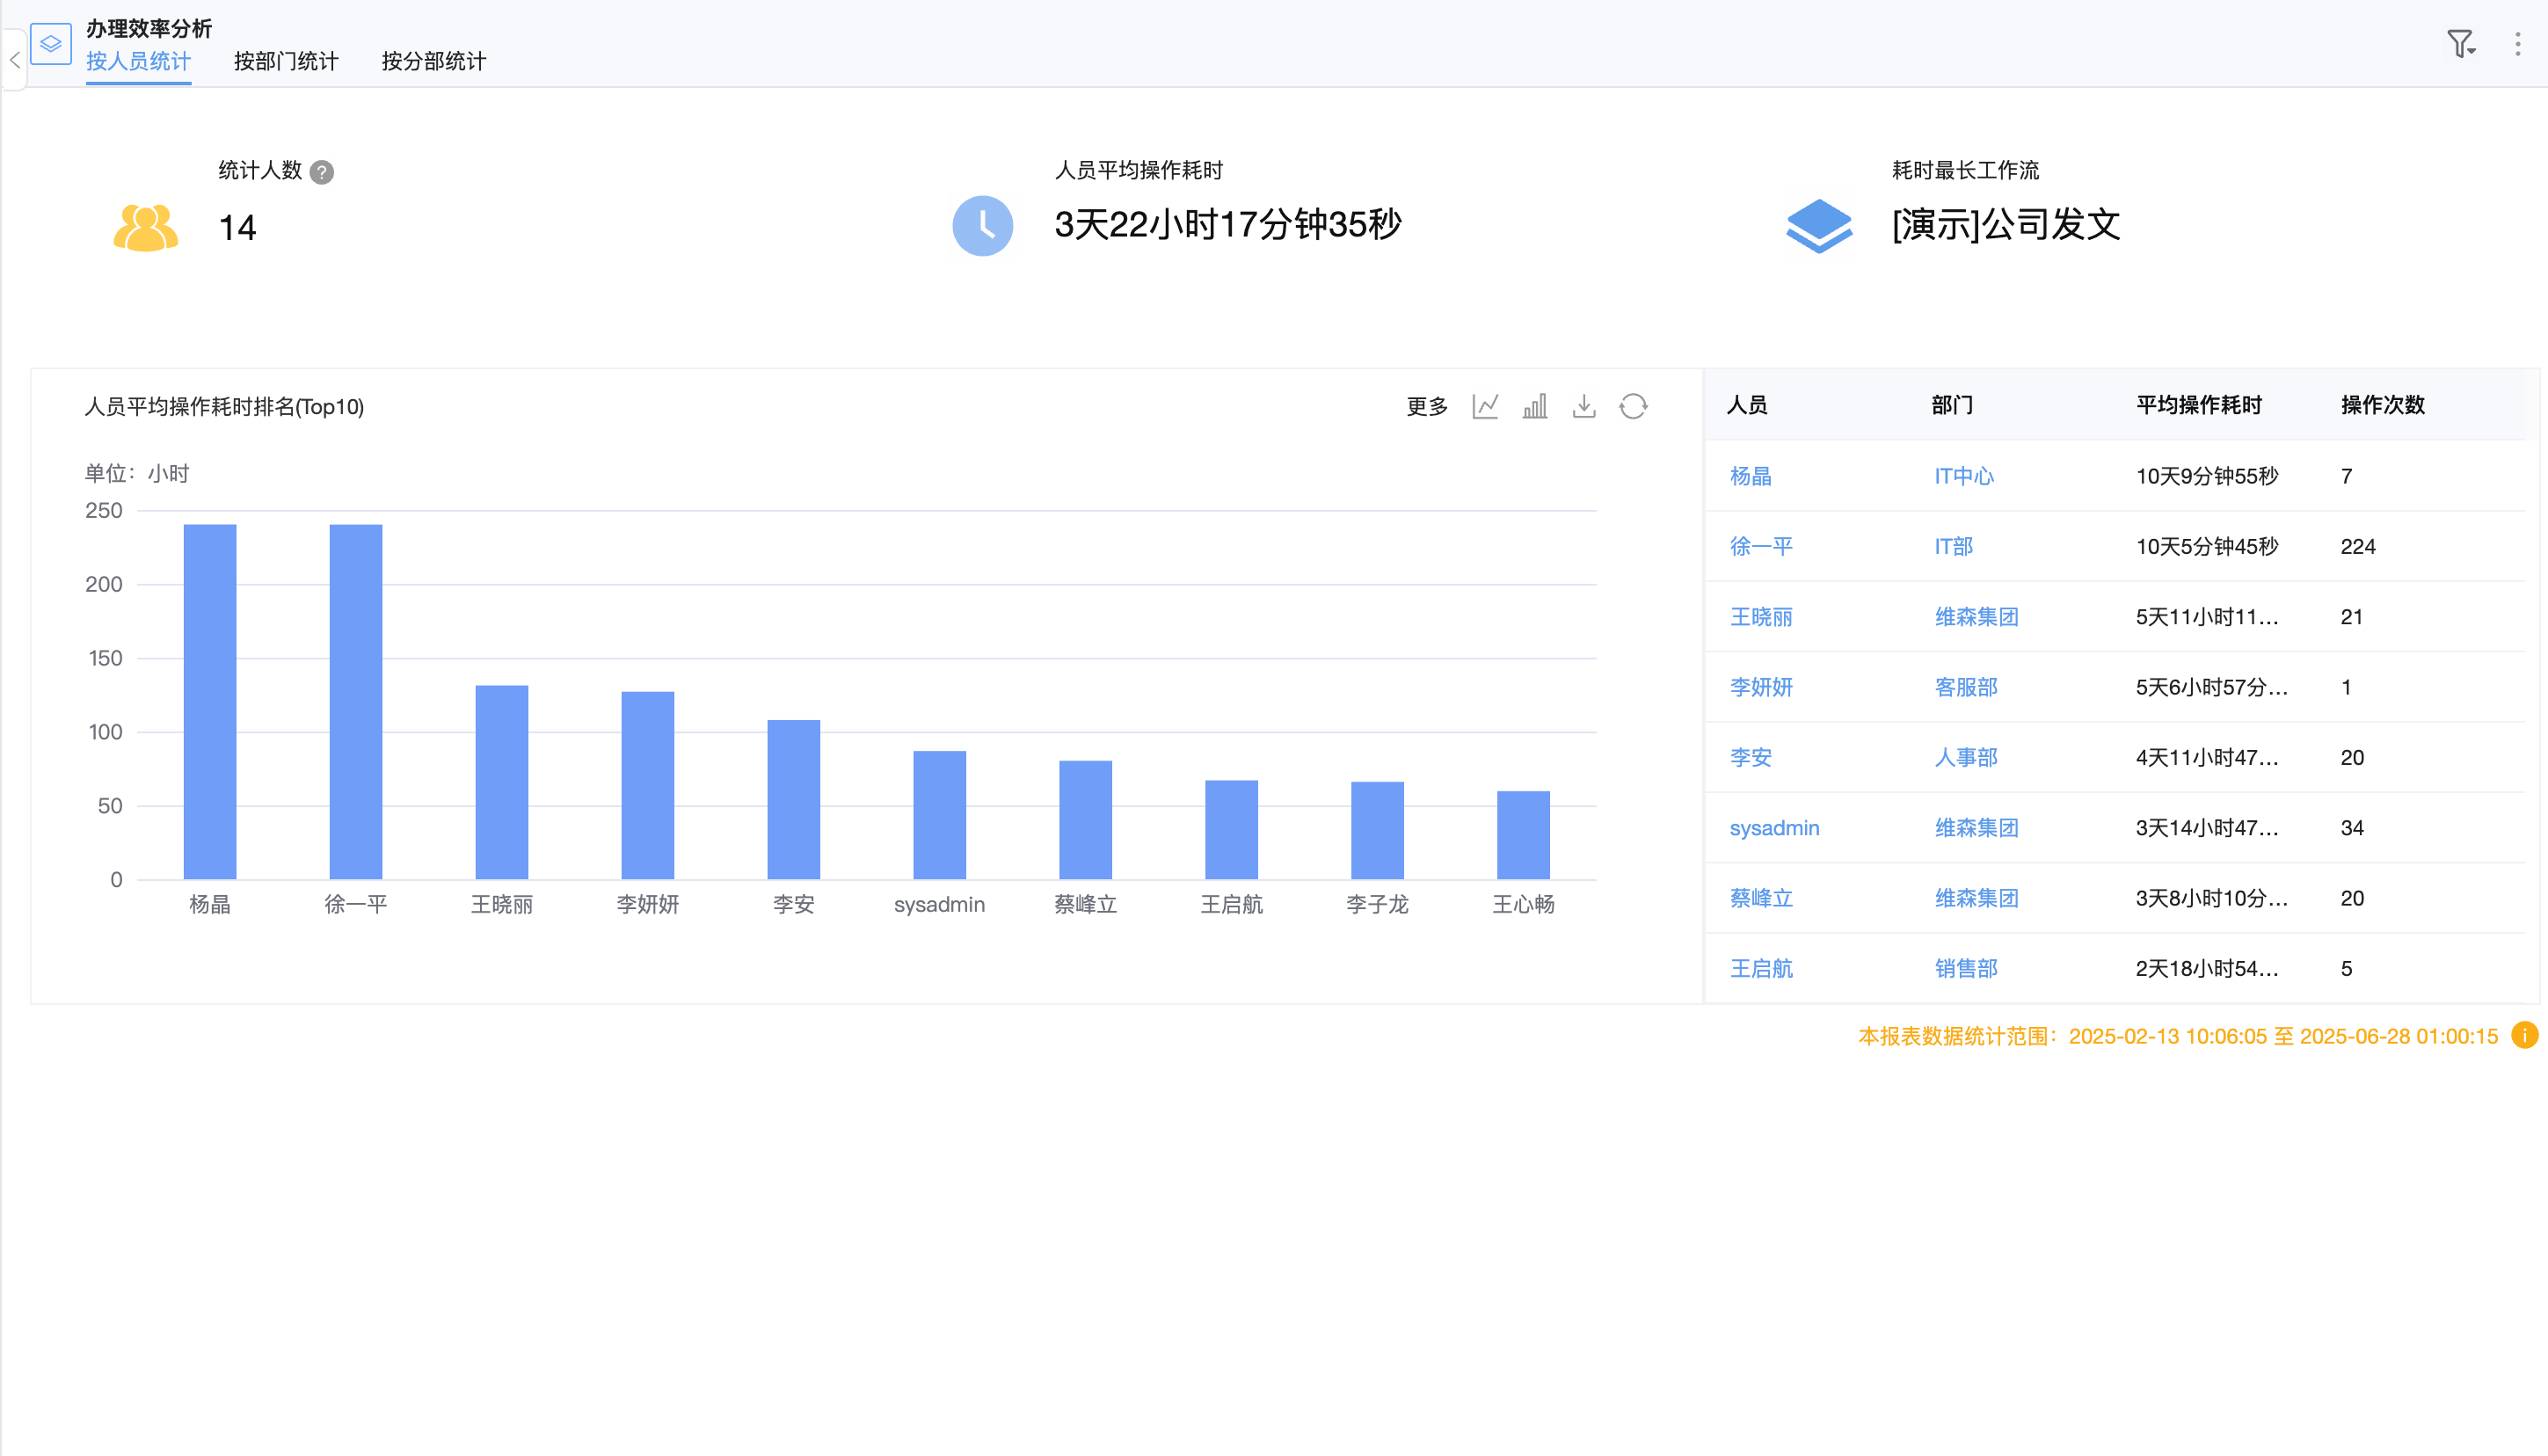Click 更多 link above the chart
Image resolution: width=2548 pixels, height=1456 pixels.
click(1426, 406)
